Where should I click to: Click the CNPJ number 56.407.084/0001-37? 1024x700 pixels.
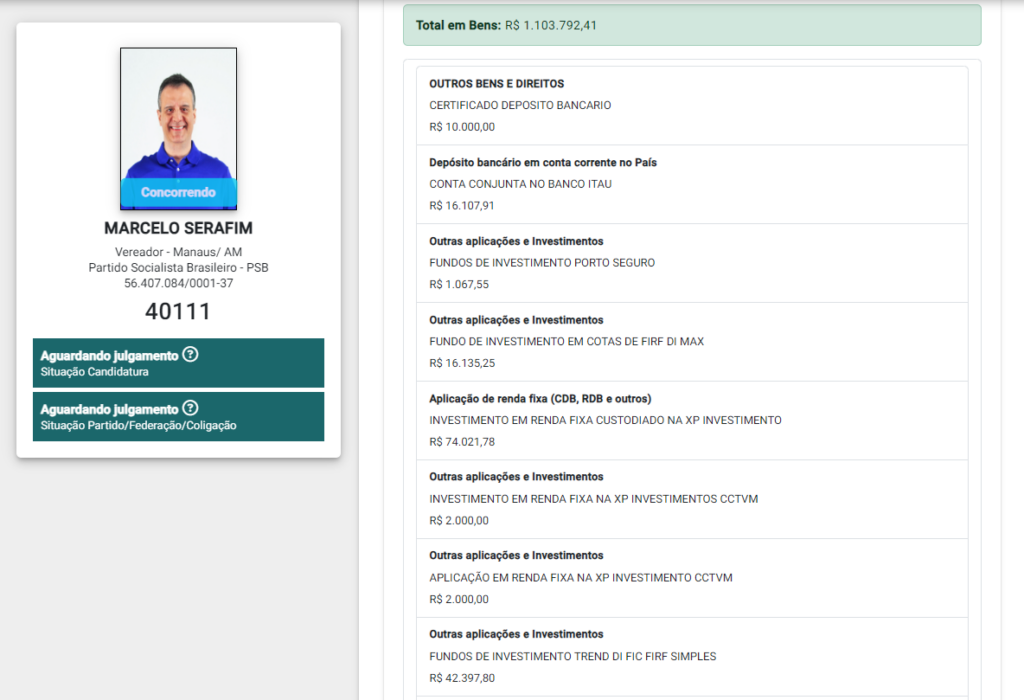178,283
